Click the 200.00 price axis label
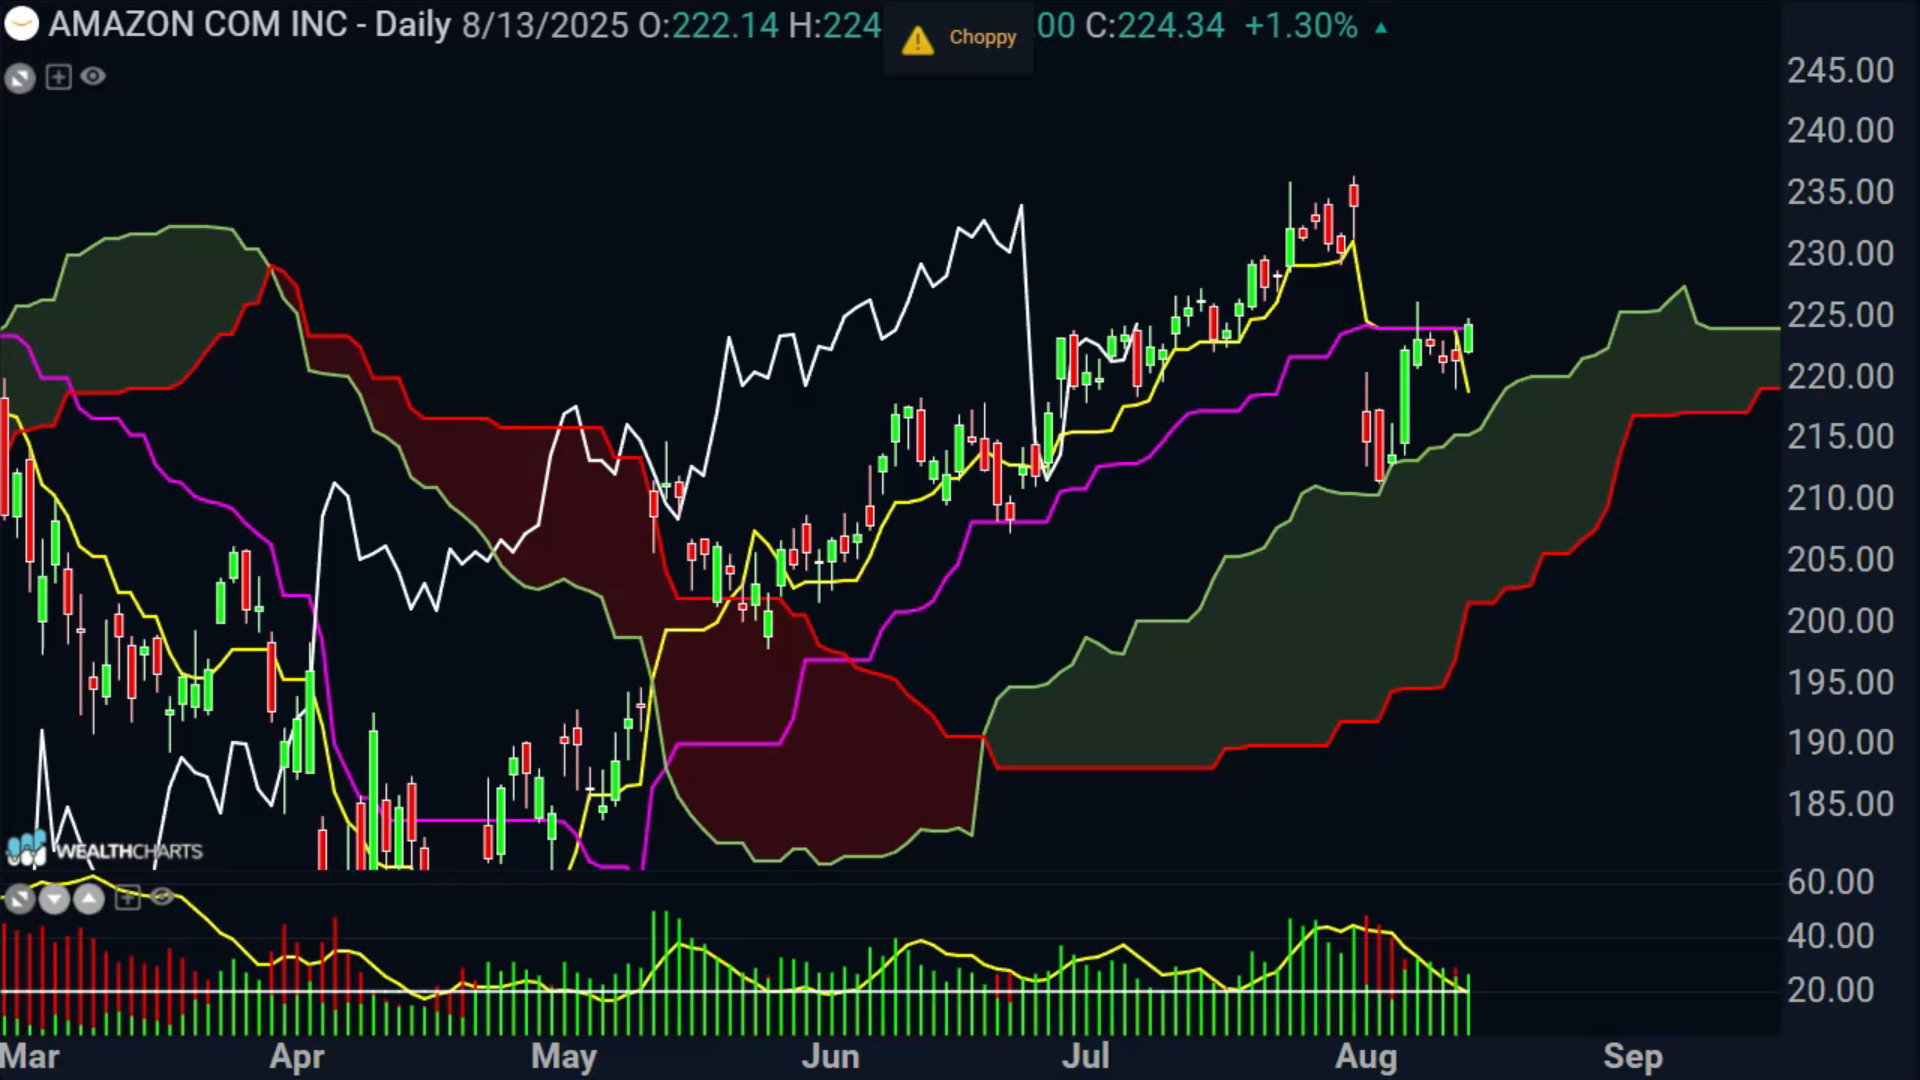 pos(1840,621)
